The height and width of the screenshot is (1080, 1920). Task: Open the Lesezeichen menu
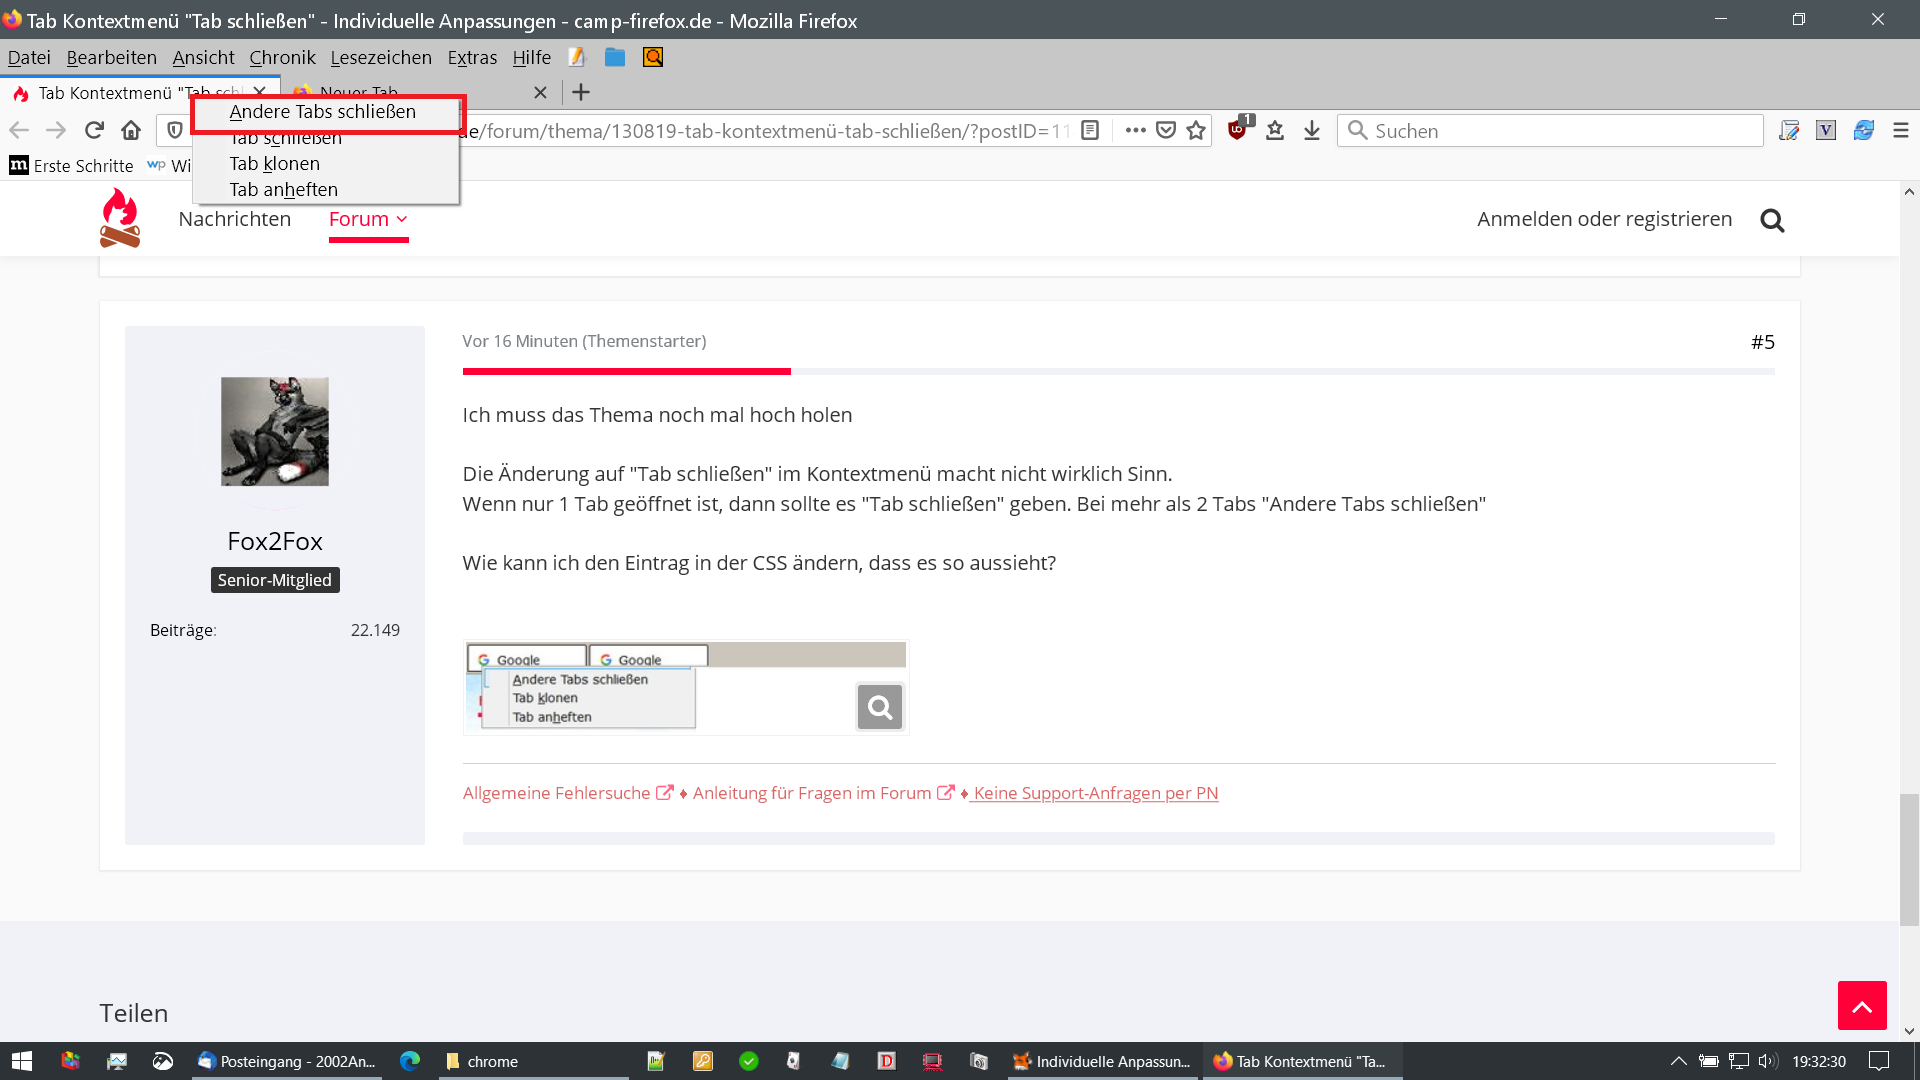[x=381, y=58]
